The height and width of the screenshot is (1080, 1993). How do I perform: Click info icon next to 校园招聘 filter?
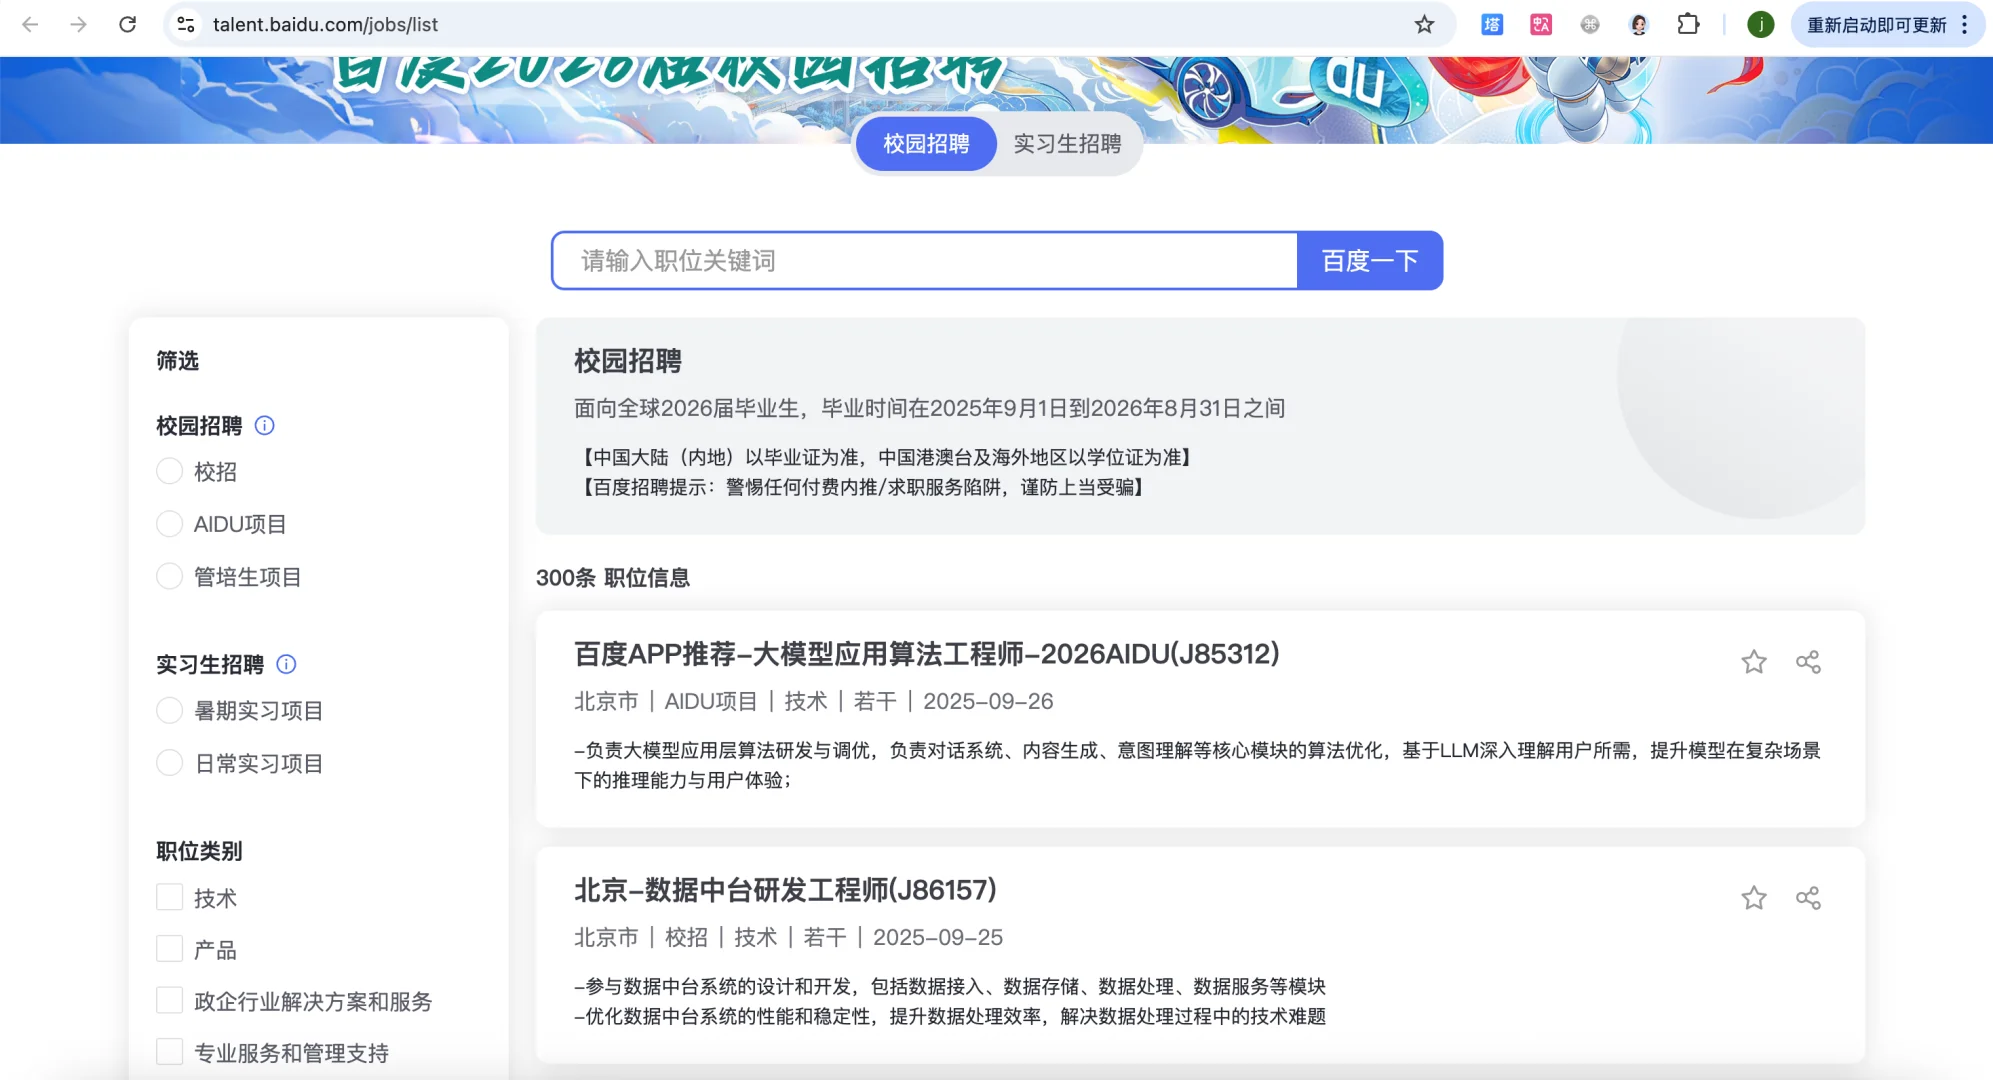click(264, 426)
